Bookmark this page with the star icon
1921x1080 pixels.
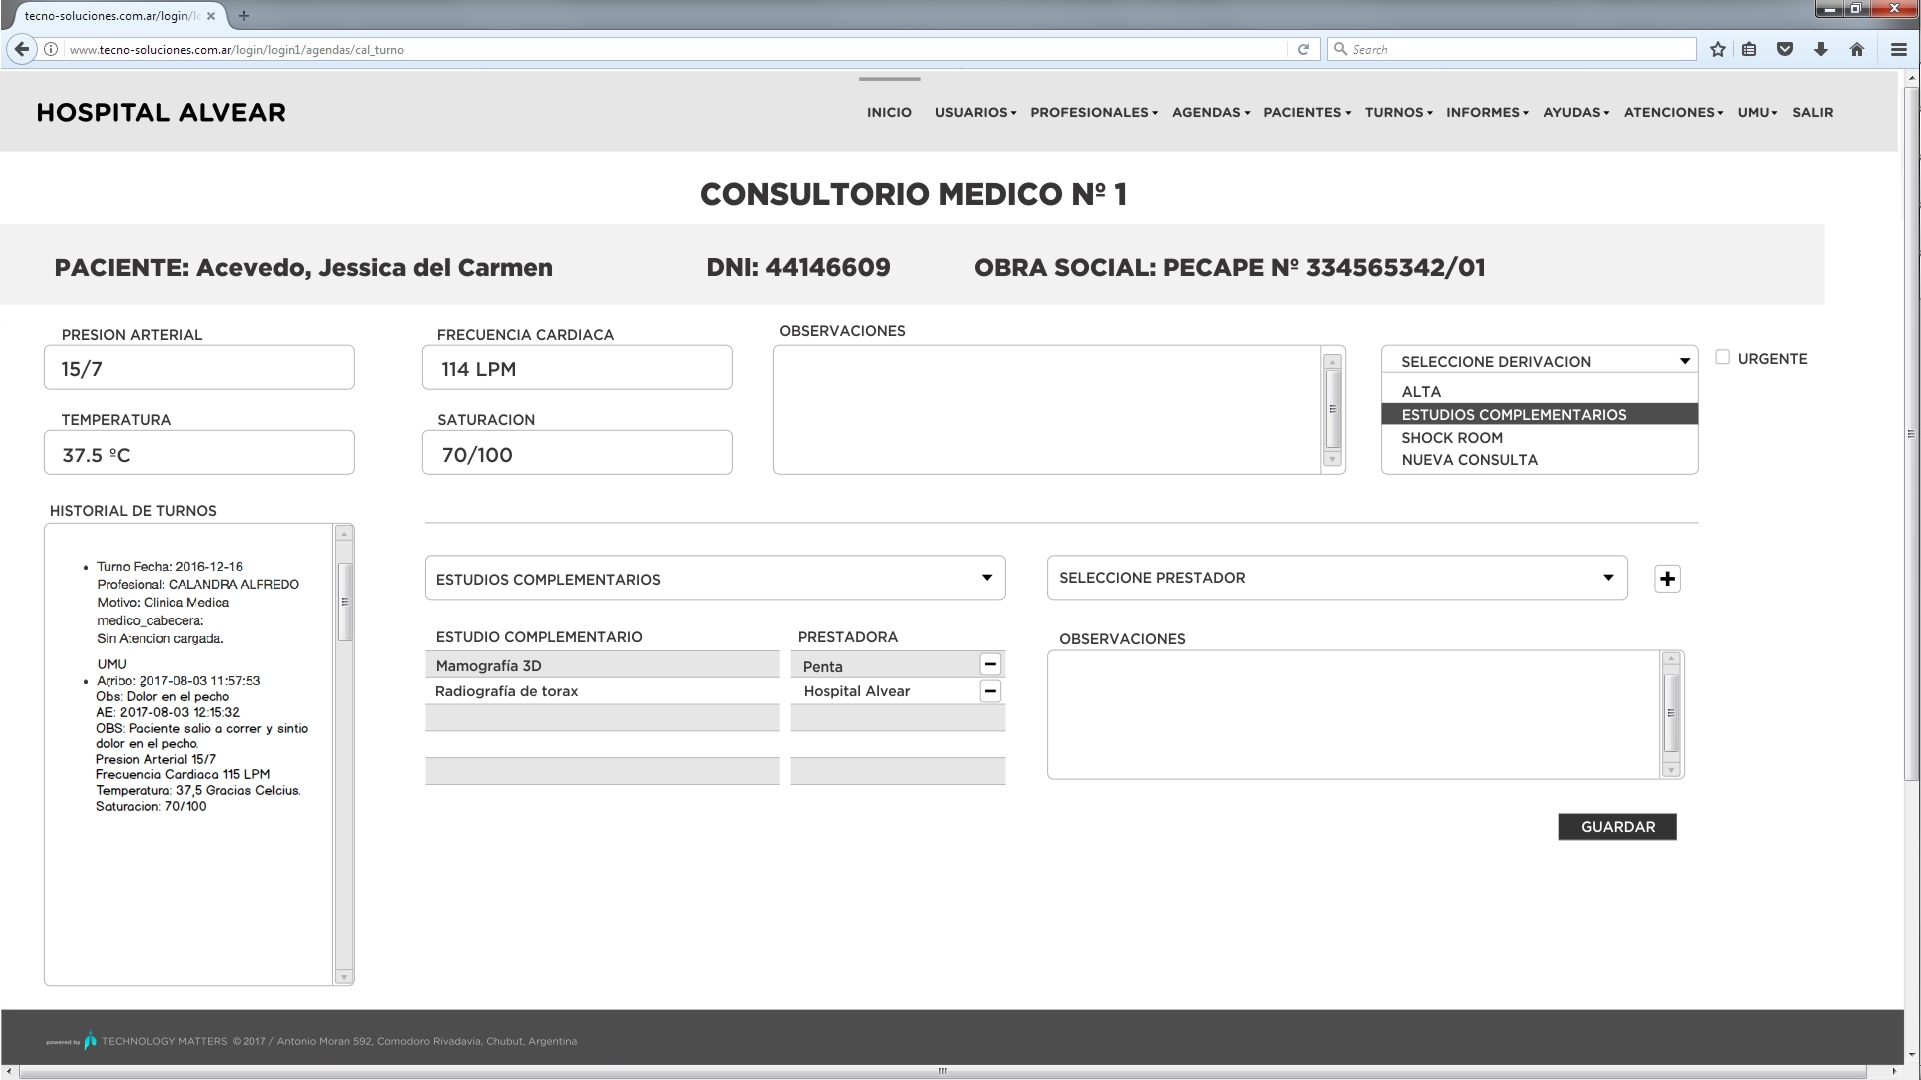pyautogui.click(x=1718, y=49)
